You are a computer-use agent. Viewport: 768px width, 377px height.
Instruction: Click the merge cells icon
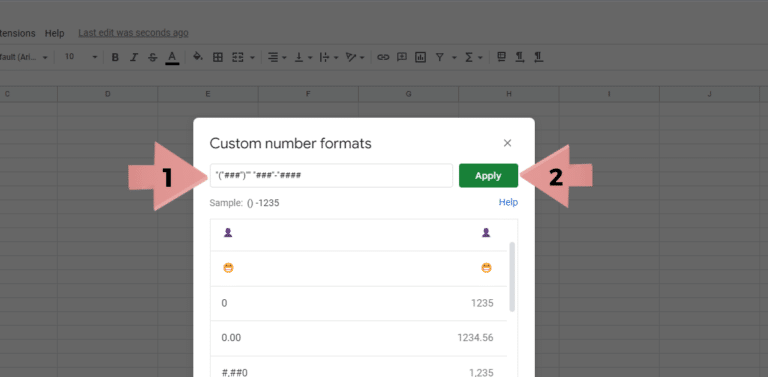[x=238, y=57]
